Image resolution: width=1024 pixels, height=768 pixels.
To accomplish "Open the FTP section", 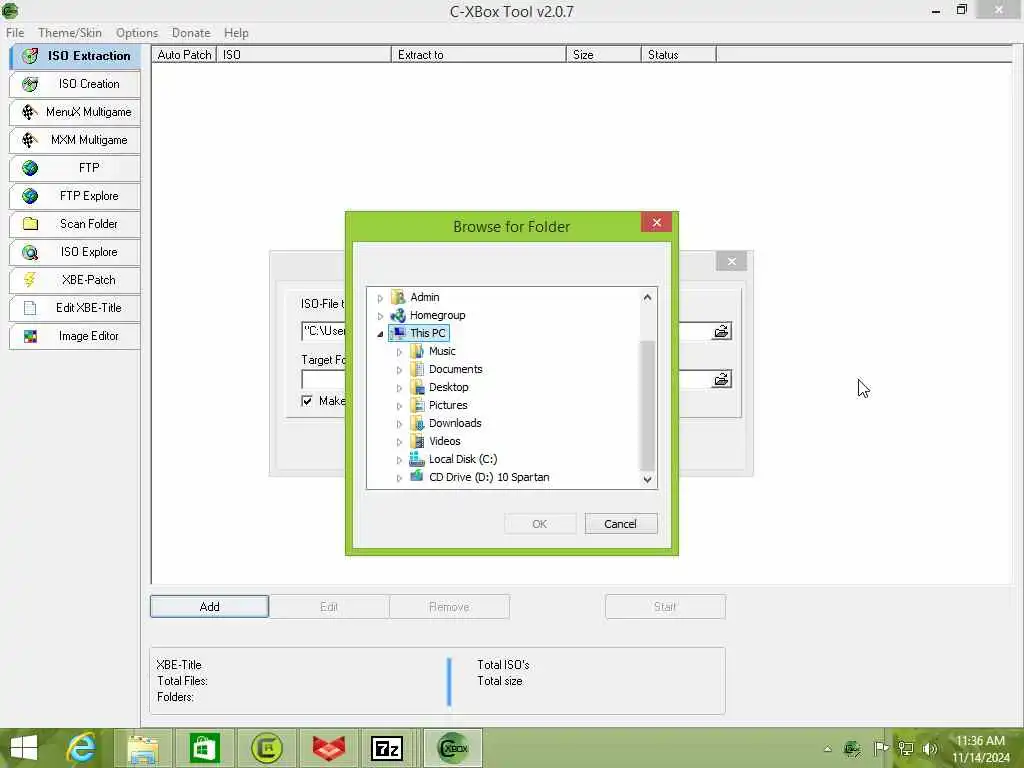I will [75, 168].
